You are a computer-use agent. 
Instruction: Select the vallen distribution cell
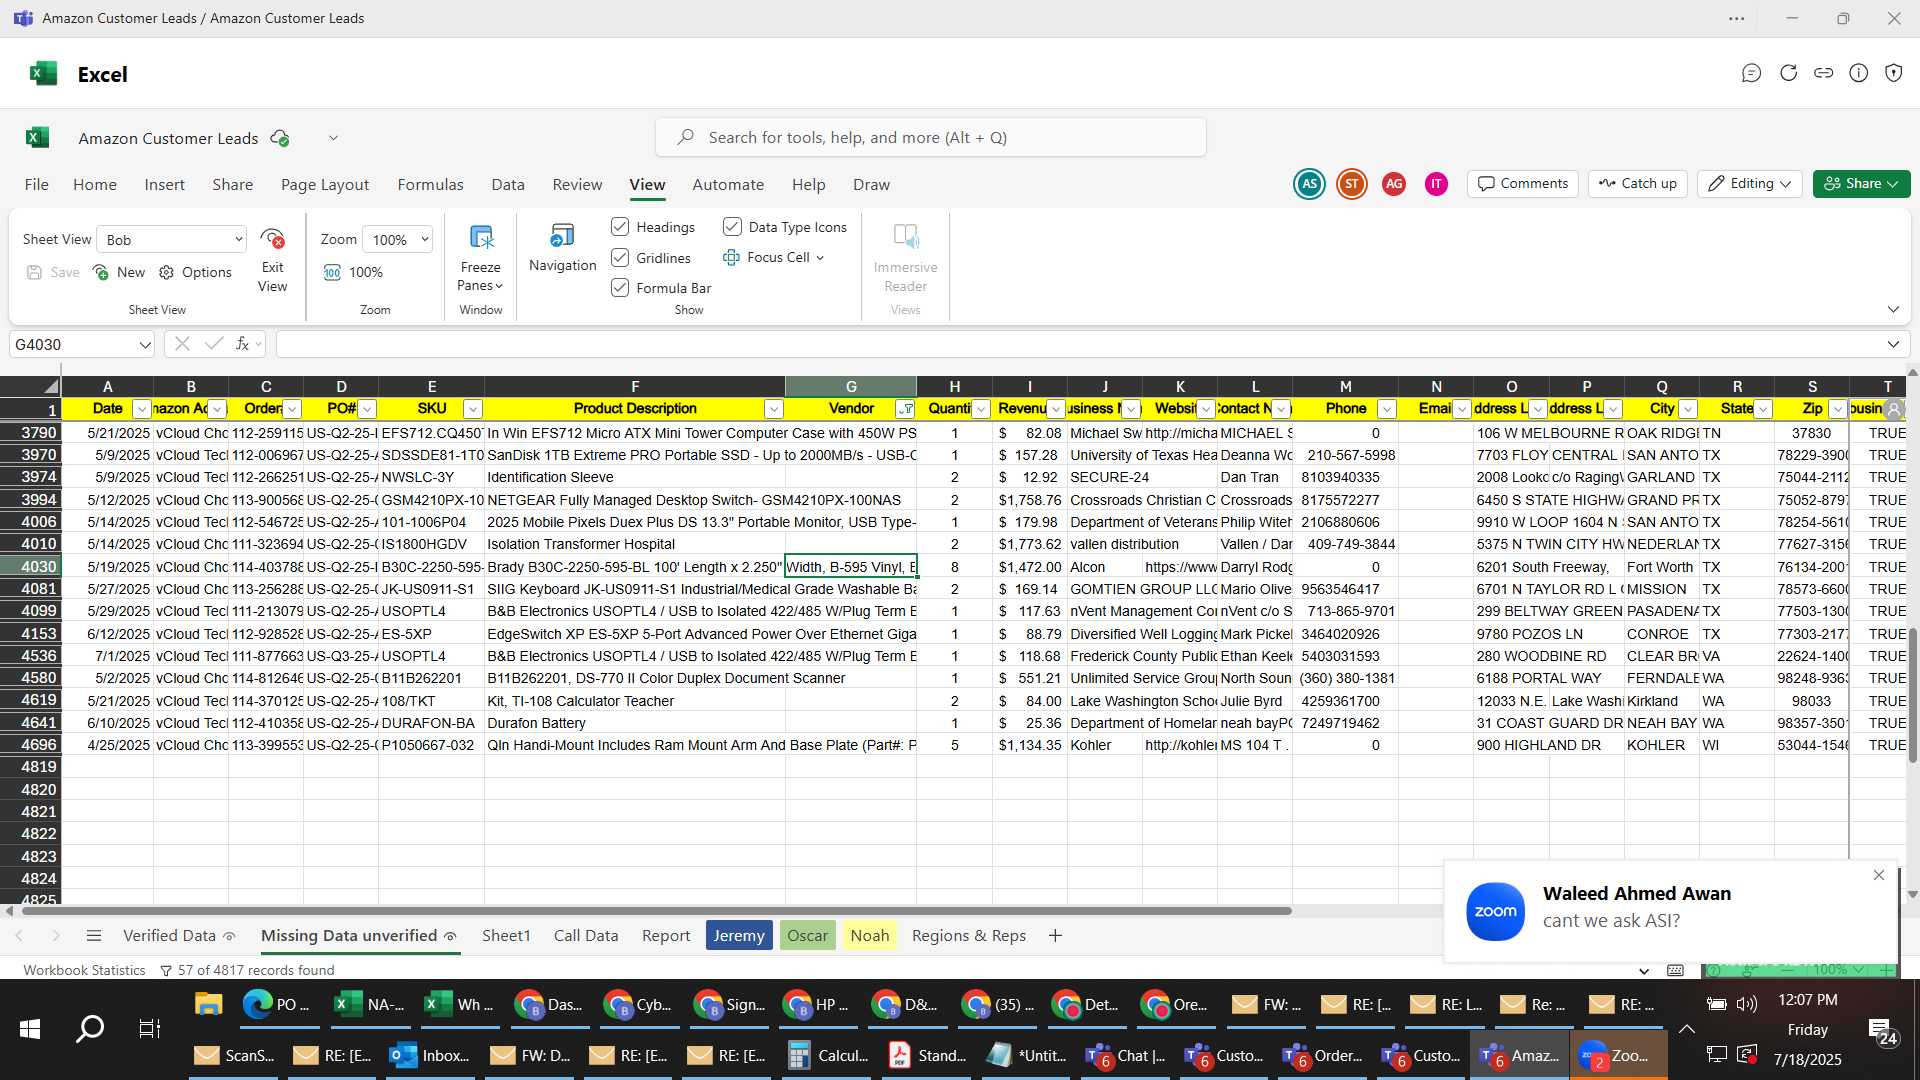[x=1105, y=544]
